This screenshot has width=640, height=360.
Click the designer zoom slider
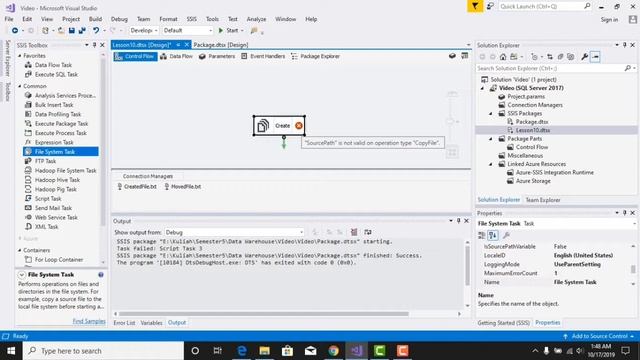coord(452,121)
